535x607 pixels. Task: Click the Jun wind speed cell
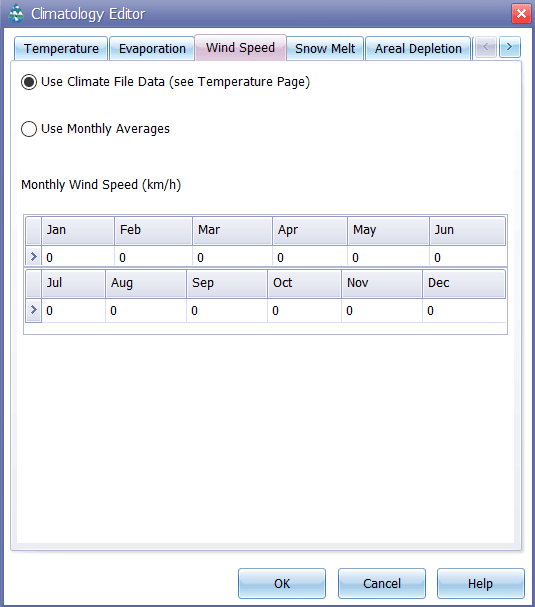point(468,257)
